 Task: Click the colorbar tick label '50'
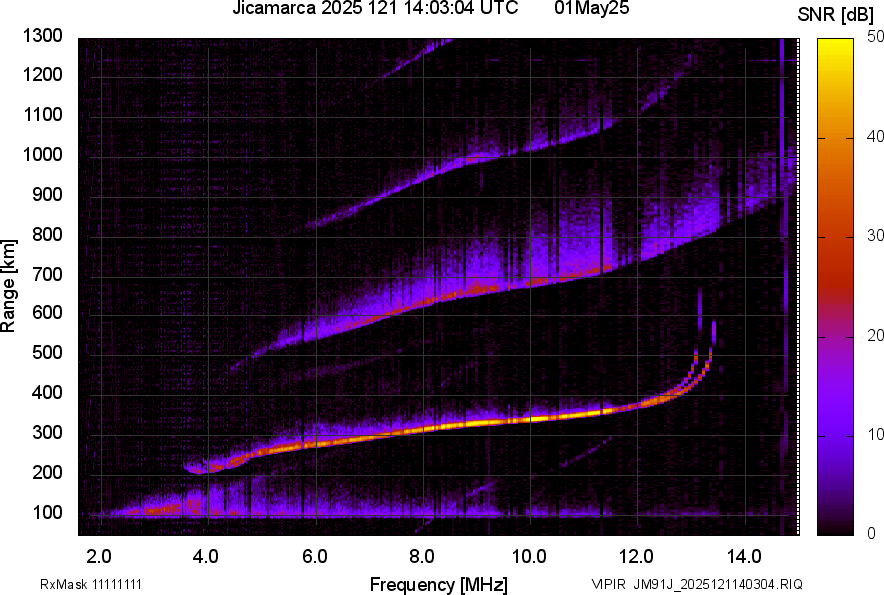tap(876, 37)
